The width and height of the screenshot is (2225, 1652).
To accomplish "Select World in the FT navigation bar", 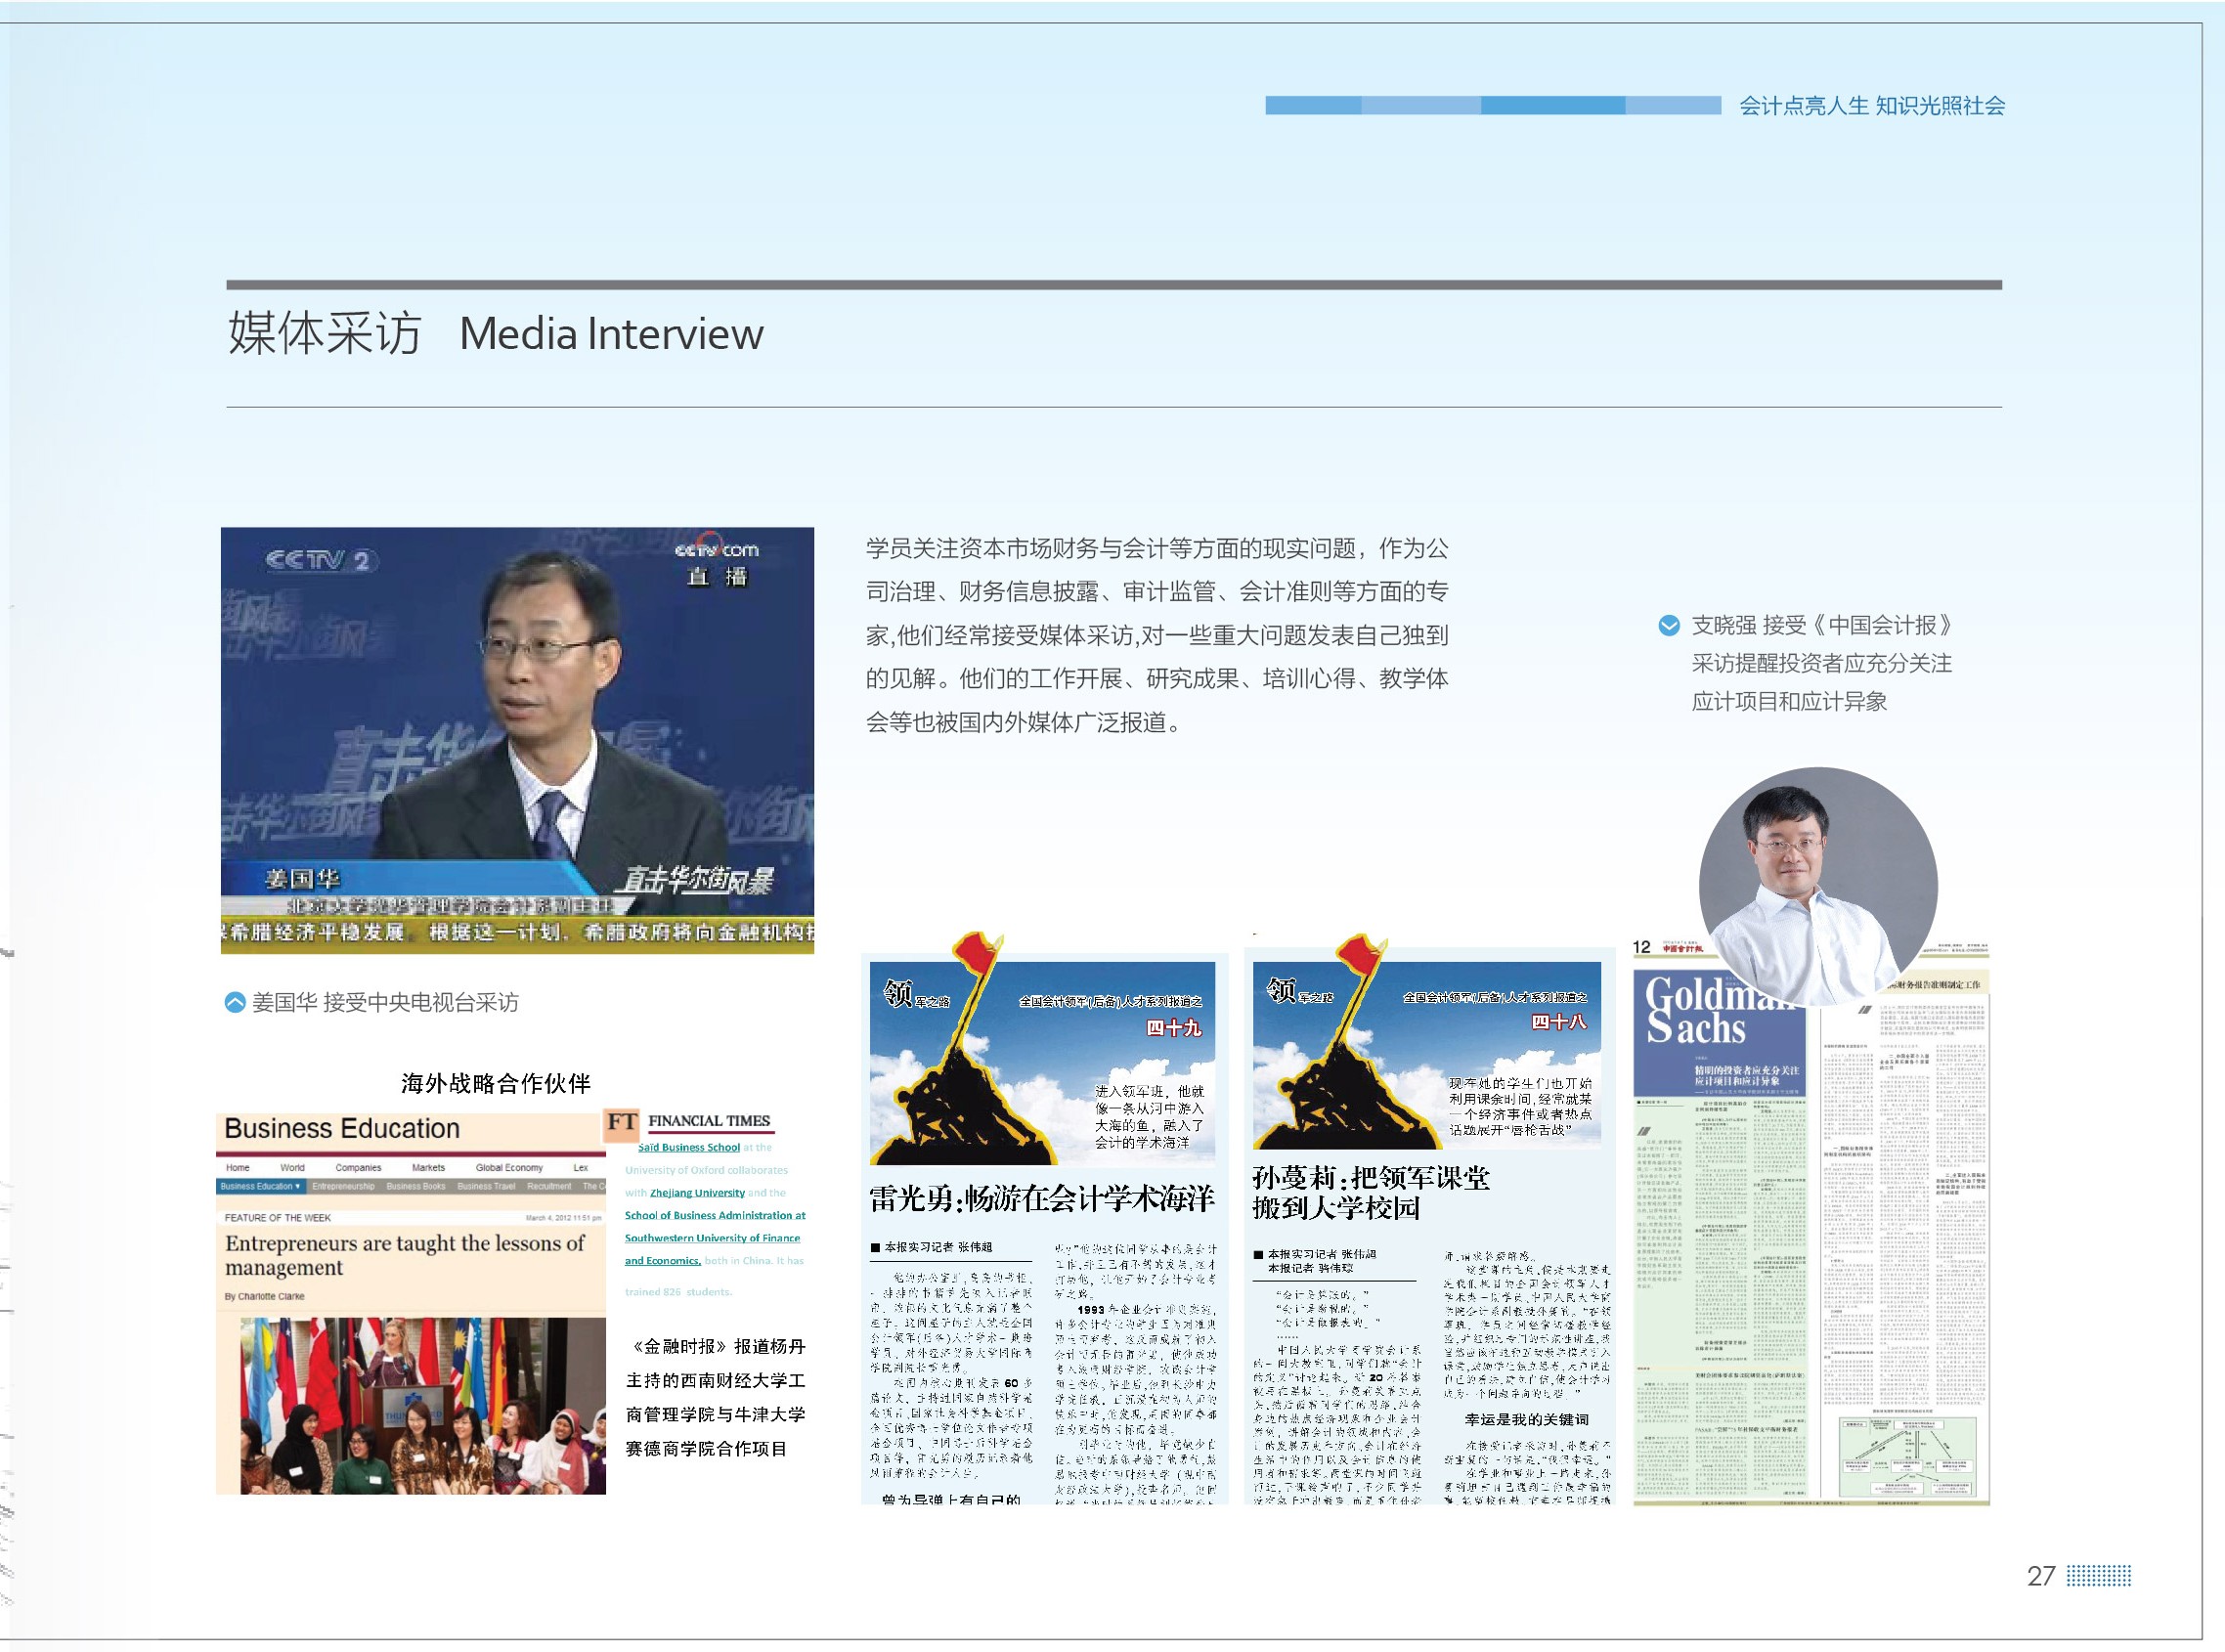I will (x=292, y=1168).
